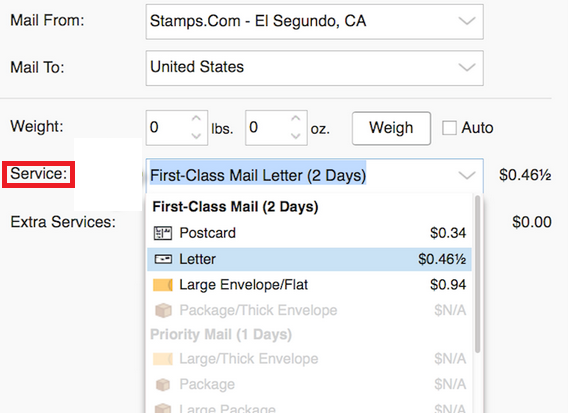Click the Postcard icon in service list
Screen dimensions: 568x413
(x=163, y=233)
